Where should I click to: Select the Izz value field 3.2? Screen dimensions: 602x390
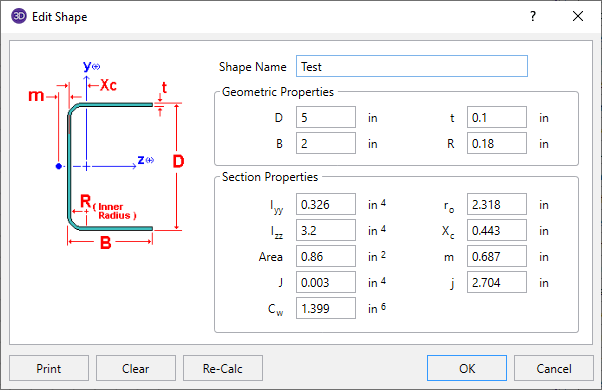pyautogui.click(x=326, y=230)
